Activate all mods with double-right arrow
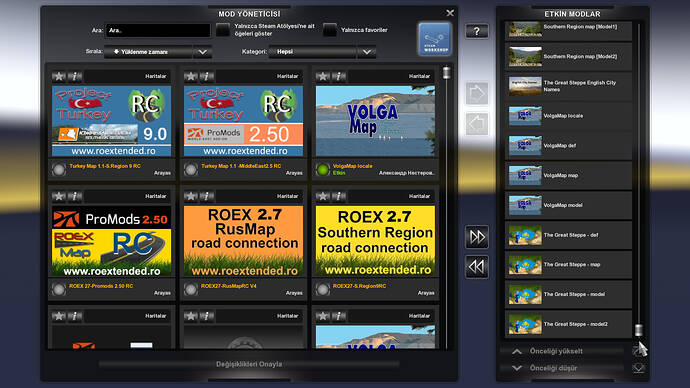Viewport: 690px width, 388px height. [x=477, y=237]
